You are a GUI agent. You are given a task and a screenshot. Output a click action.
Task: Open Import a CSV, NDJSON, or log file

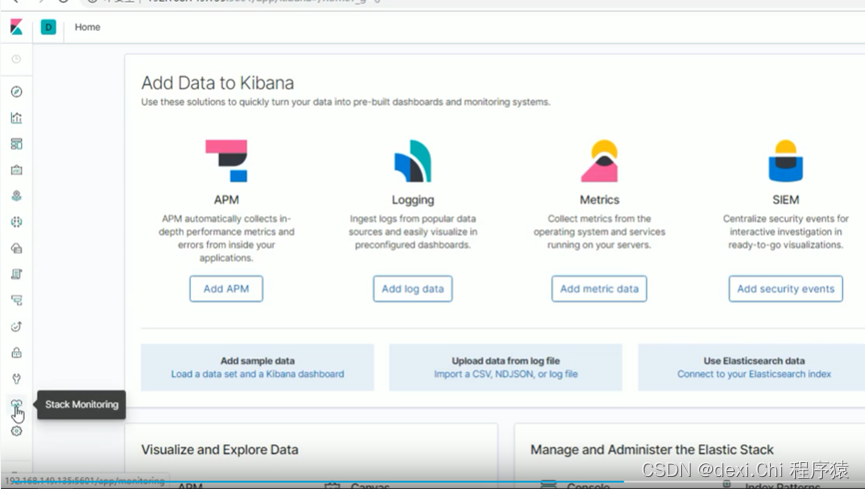pyautogui.click(x=506, y=374)
